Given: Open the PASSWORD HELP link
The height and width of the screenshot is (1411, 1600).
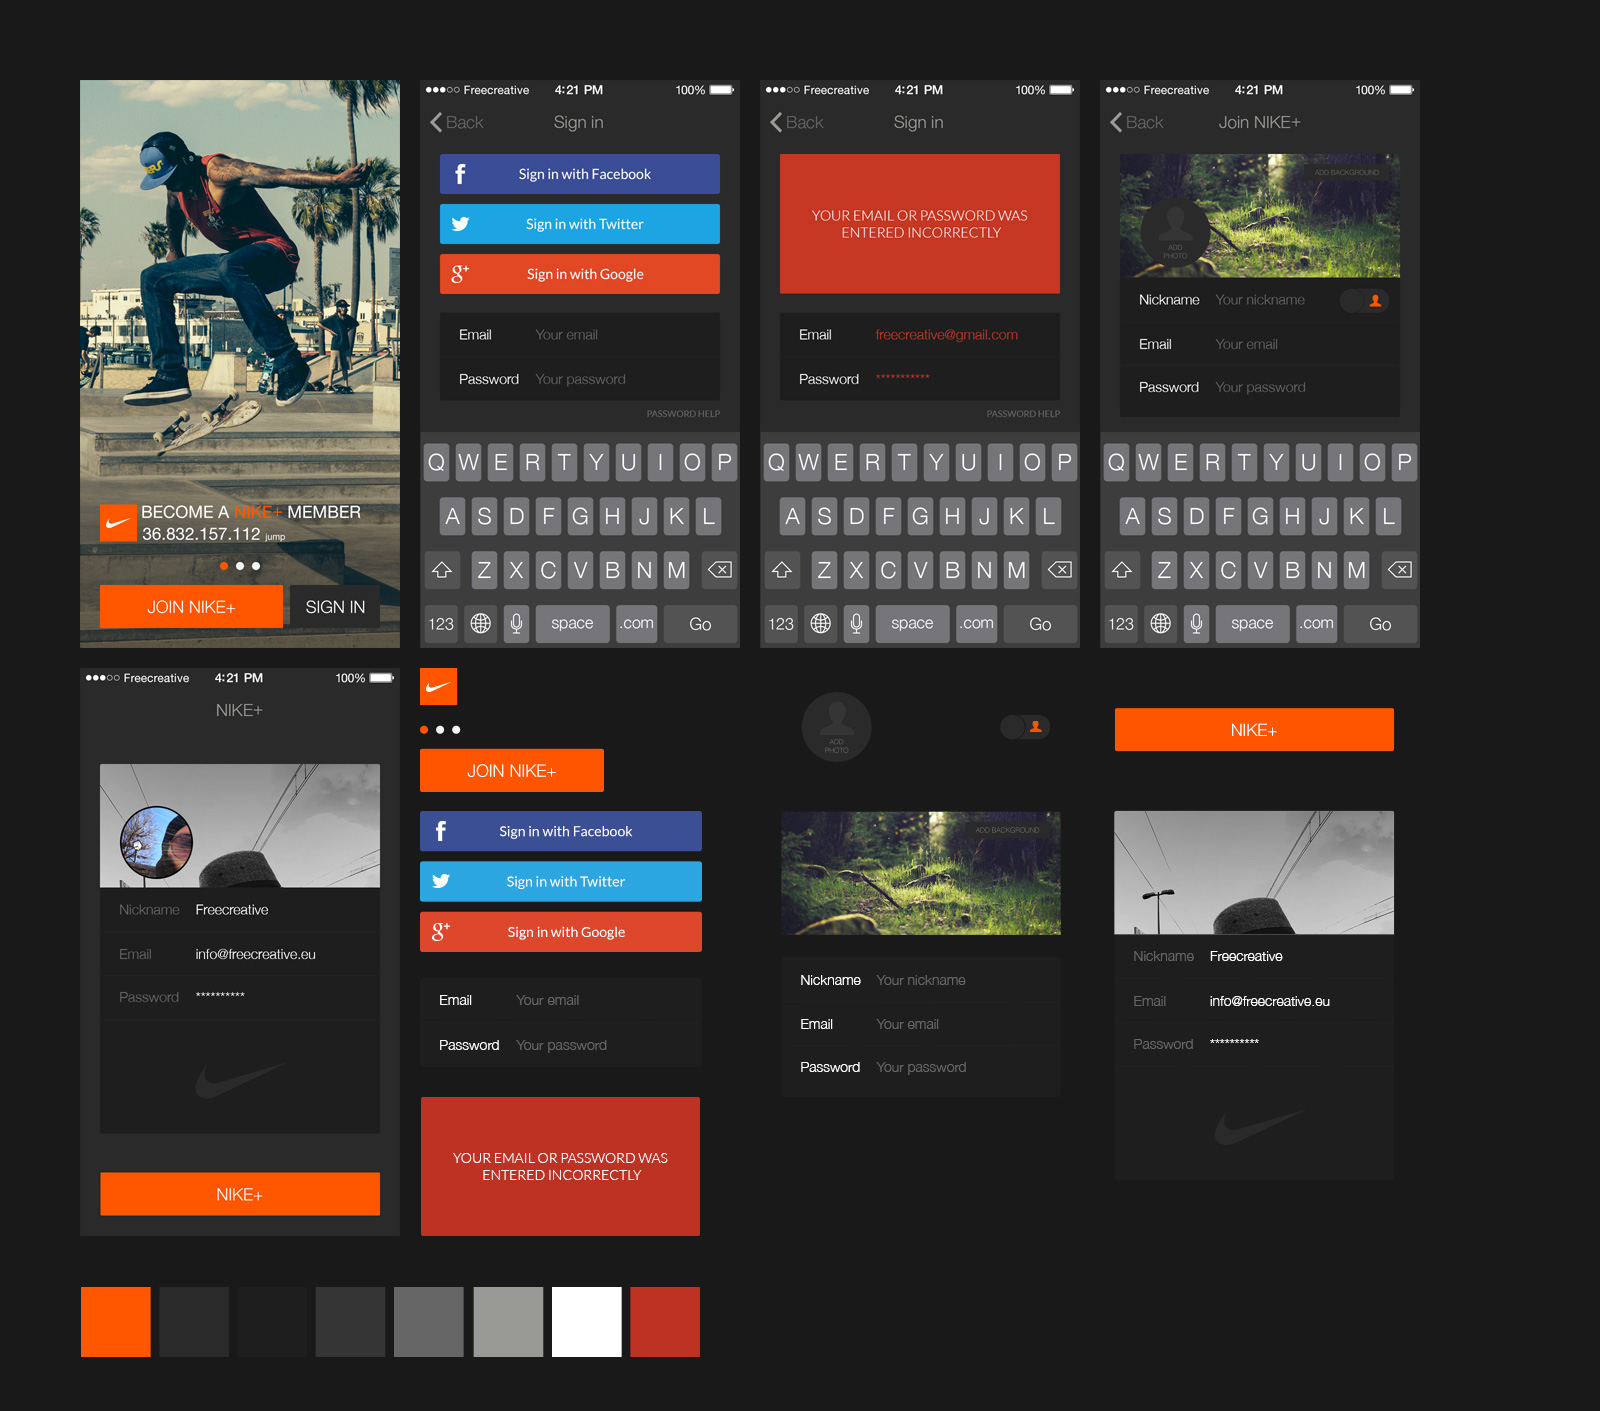Looking at the screenshot, I should [x=682, y=413].
